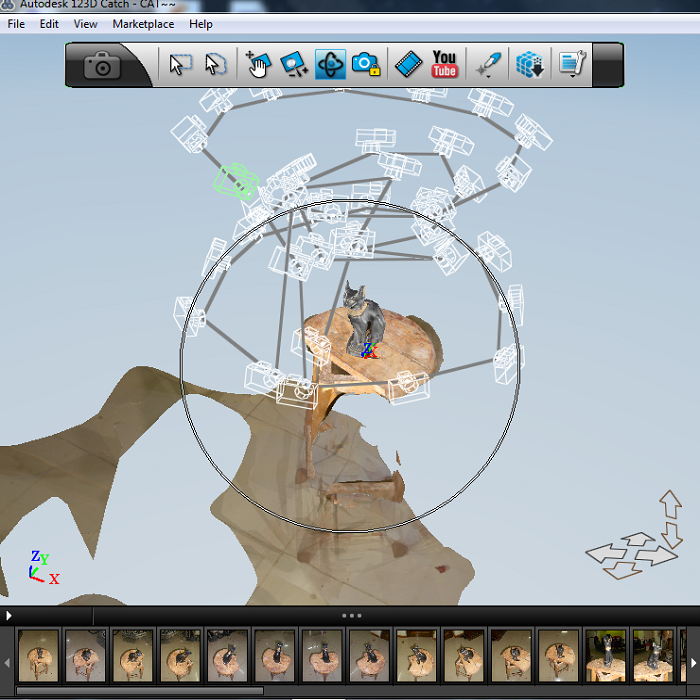Open the Marketplace menu
The width and height of the screenshot is (700, 700).
[x=143, y=24]
